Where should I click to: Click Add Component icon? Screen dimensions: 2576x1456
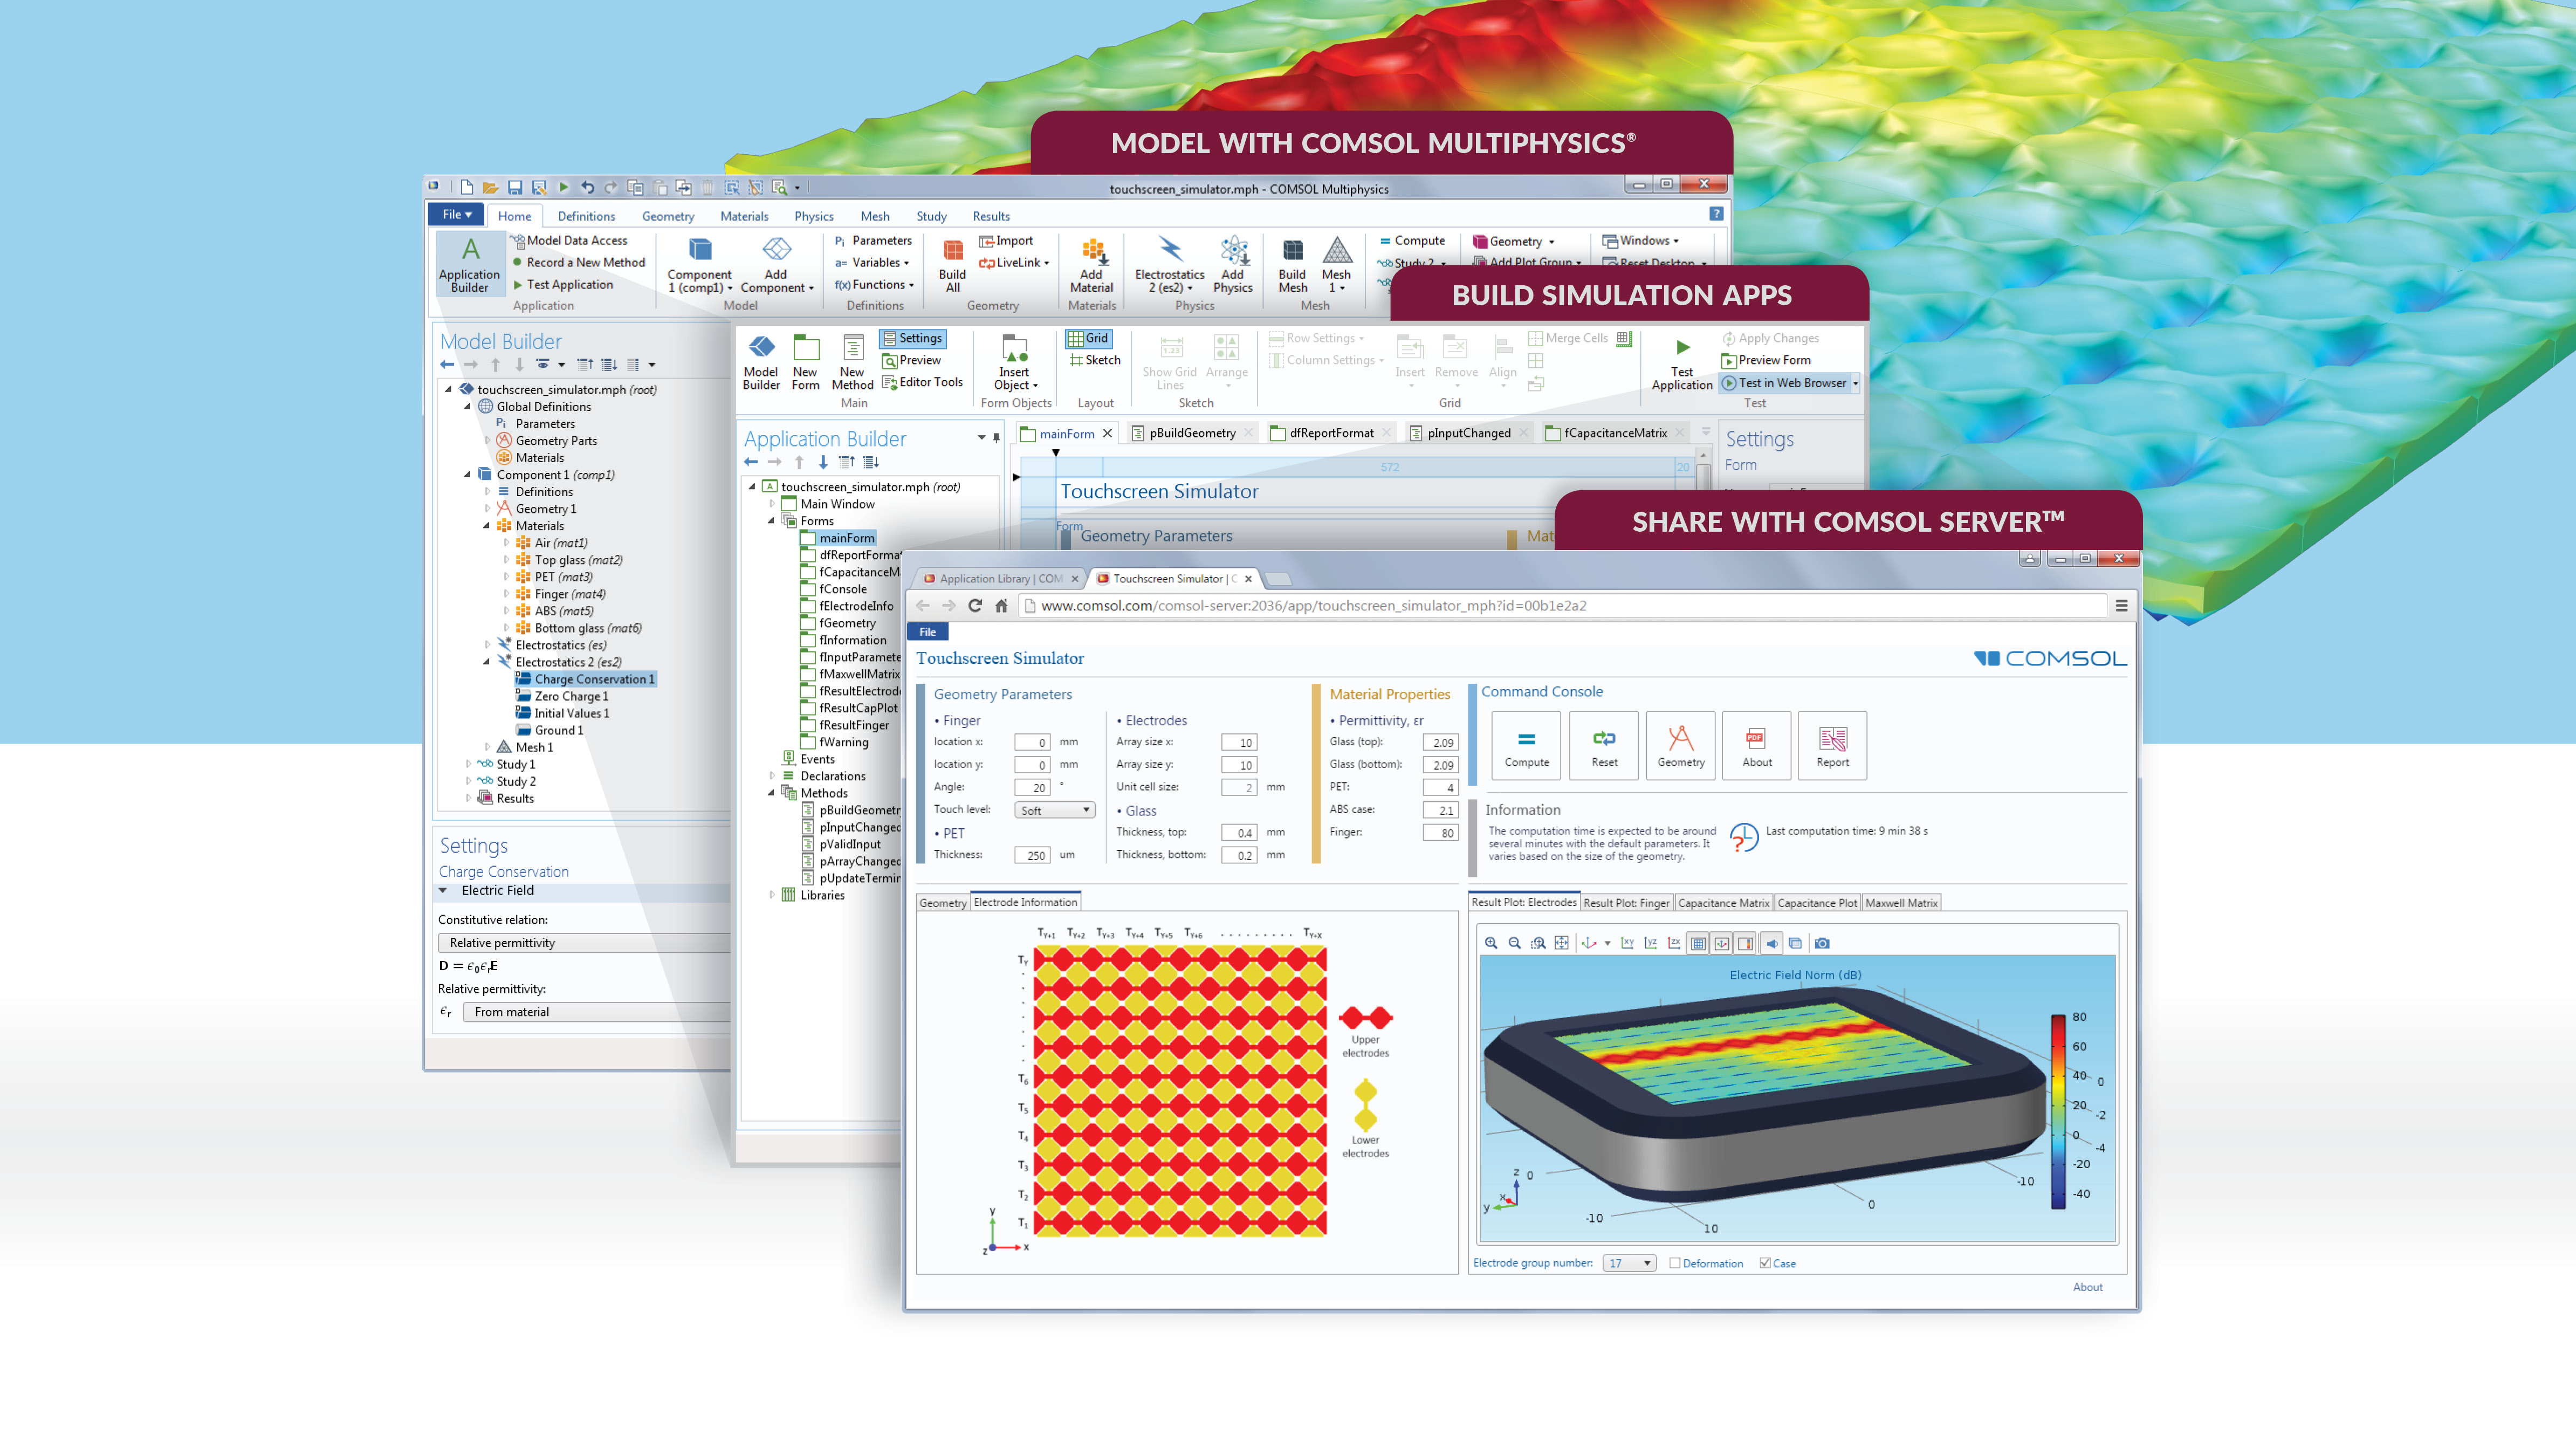coord(776,264)
